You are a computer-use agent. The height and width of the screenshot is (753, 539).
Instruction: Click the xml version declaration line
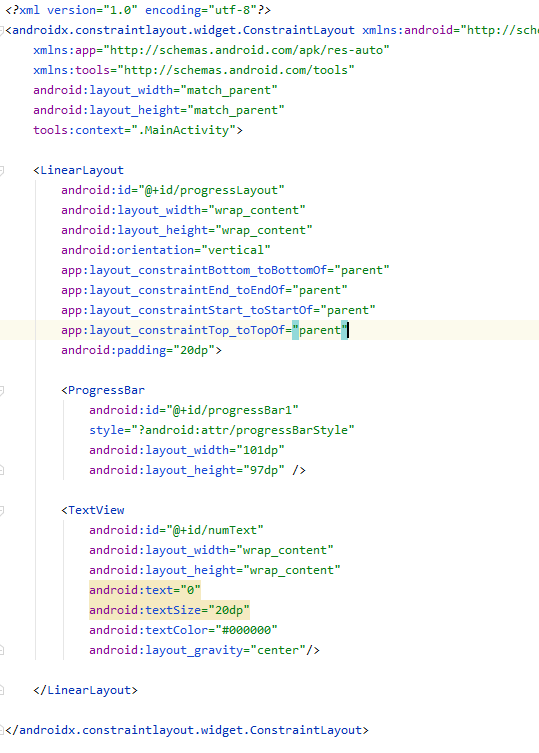coord(138,10)
